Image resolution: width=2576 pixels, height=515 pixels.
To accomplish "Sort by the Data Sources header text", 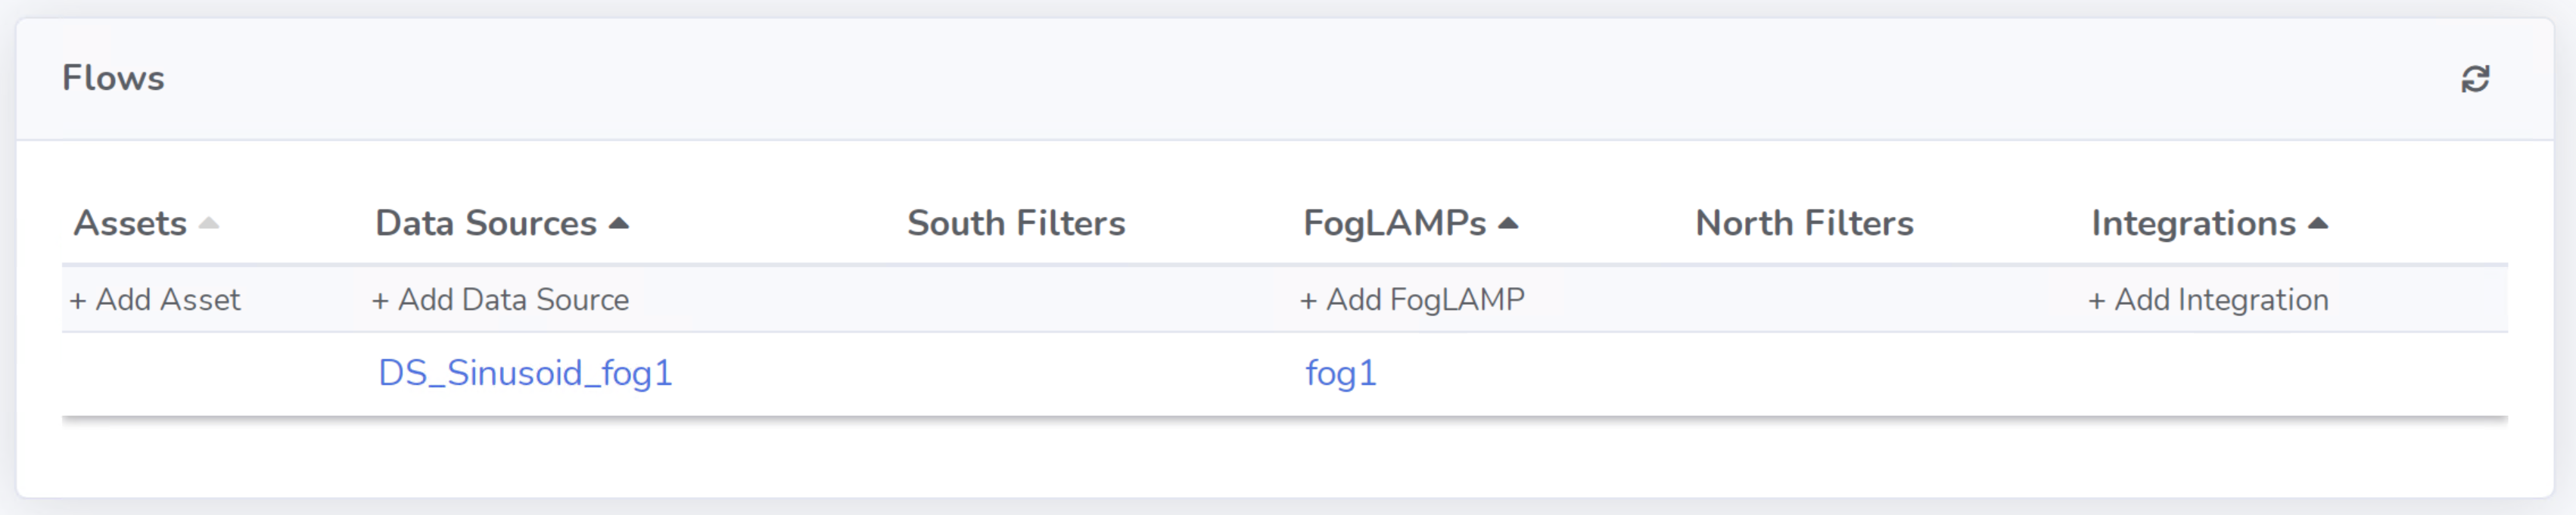I will [x=486, y=223].
